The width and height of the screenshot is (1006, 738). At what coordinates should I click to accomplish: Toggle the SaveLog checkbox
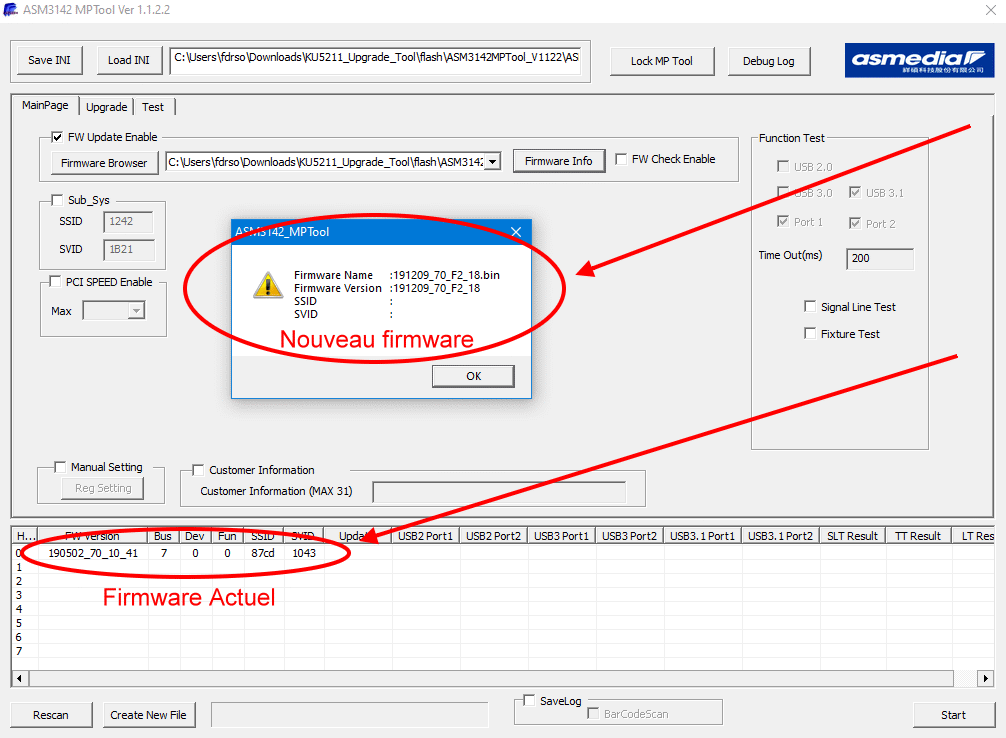pos(529,701)
